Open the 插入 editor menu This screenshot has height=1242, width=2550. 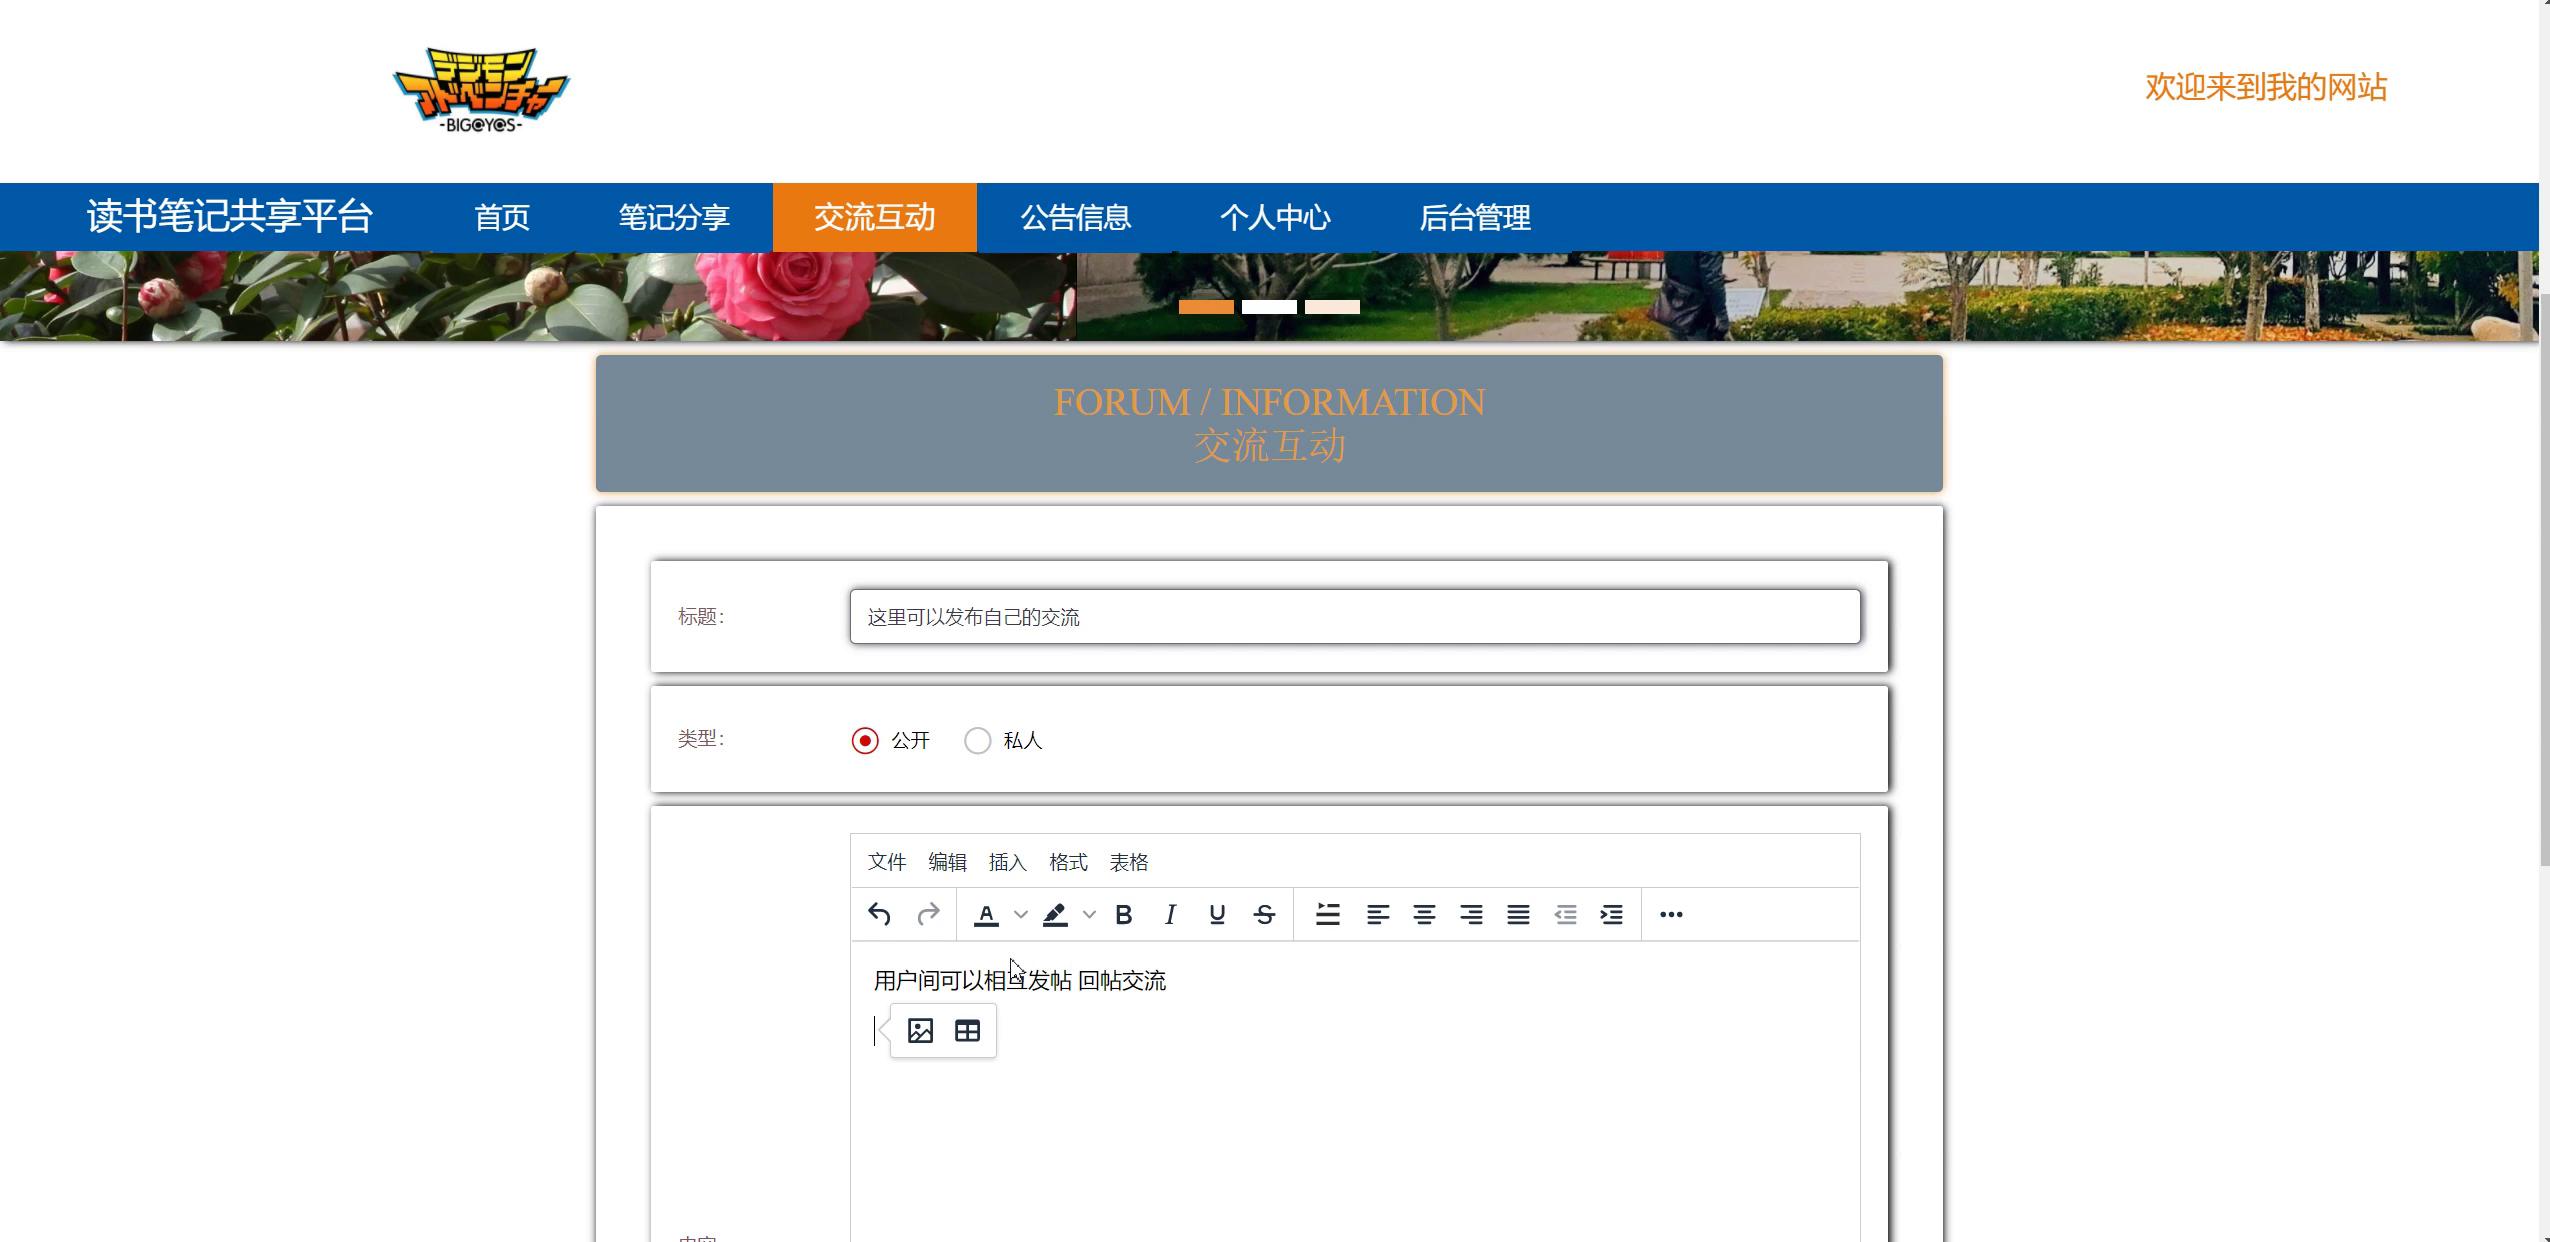[x=1007, y=862]
